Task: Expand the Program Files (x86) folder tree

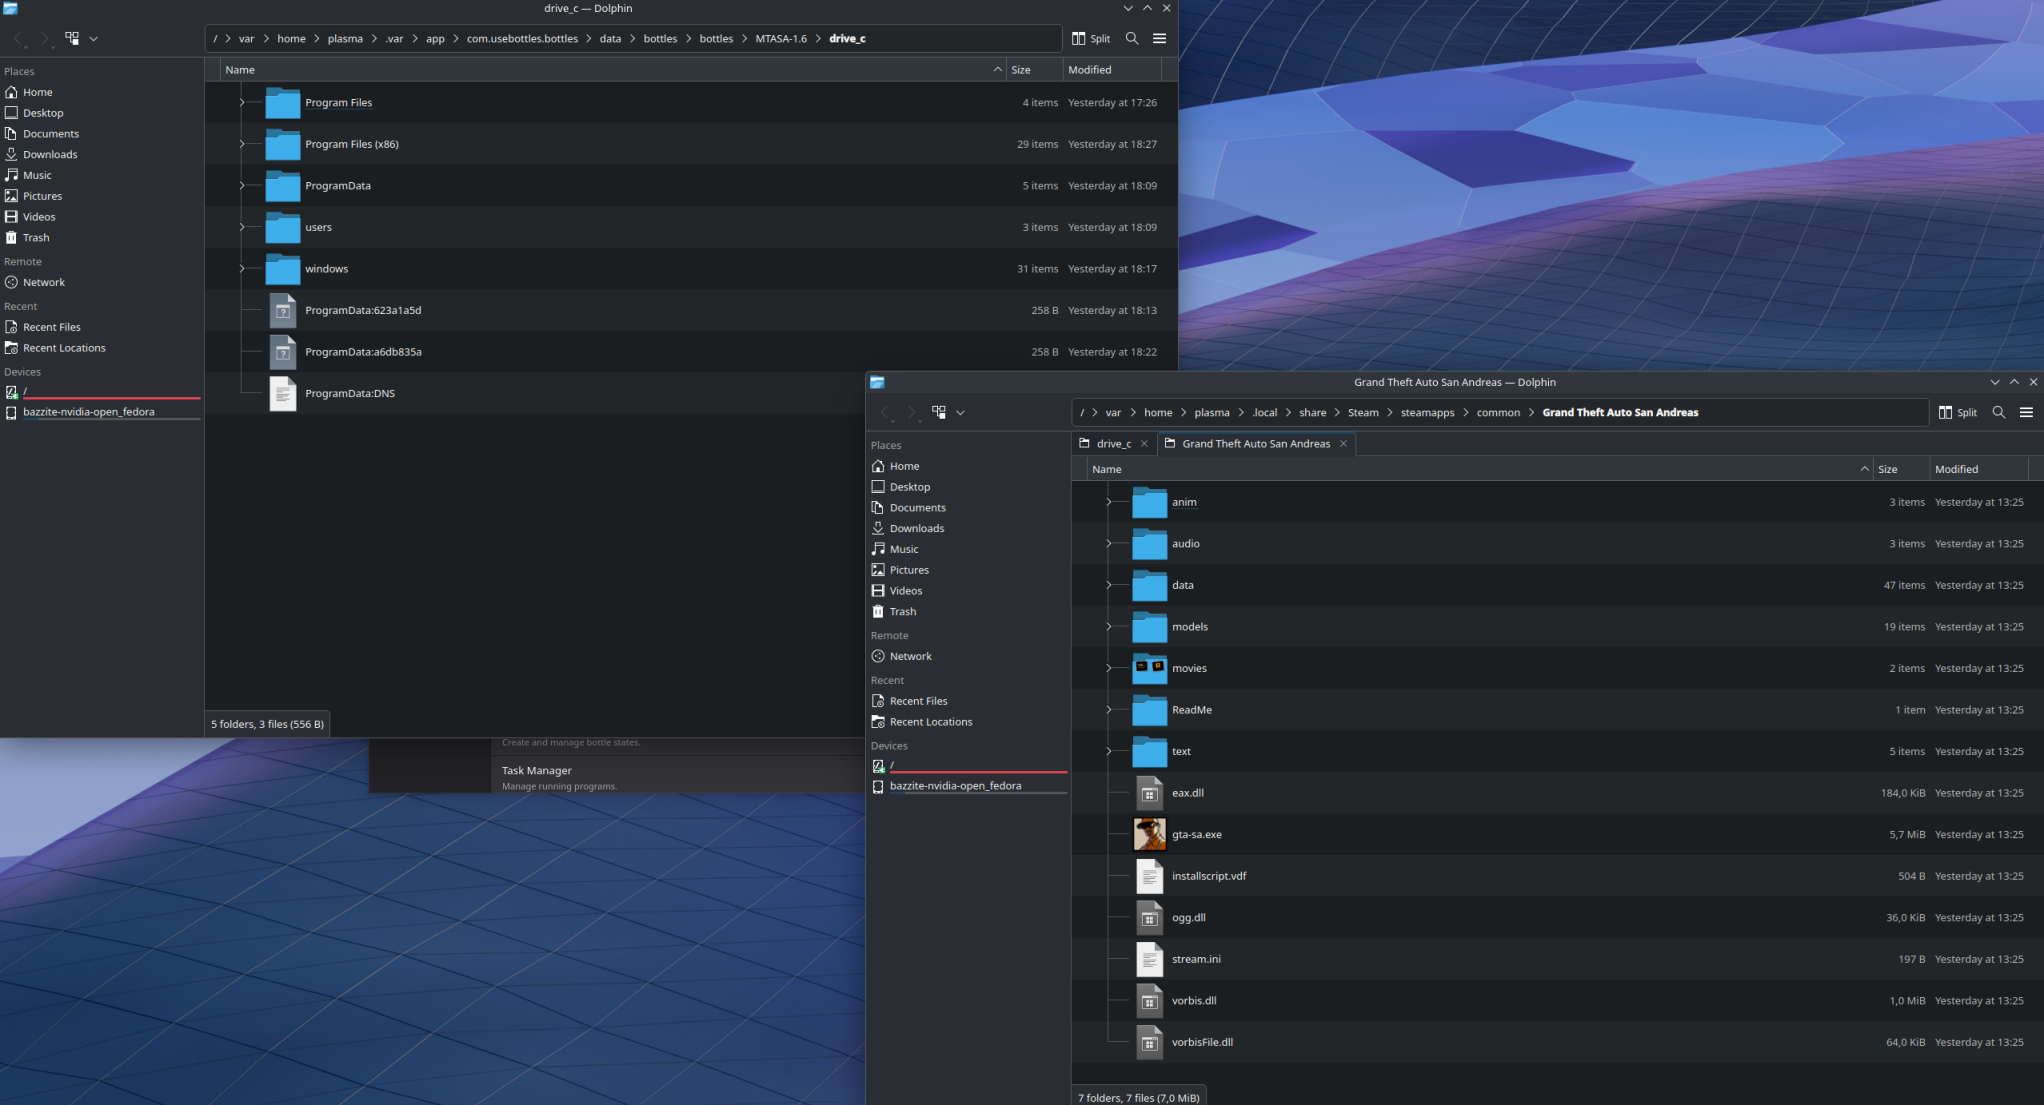Action: pyautogui.click(x=241, y=144)
